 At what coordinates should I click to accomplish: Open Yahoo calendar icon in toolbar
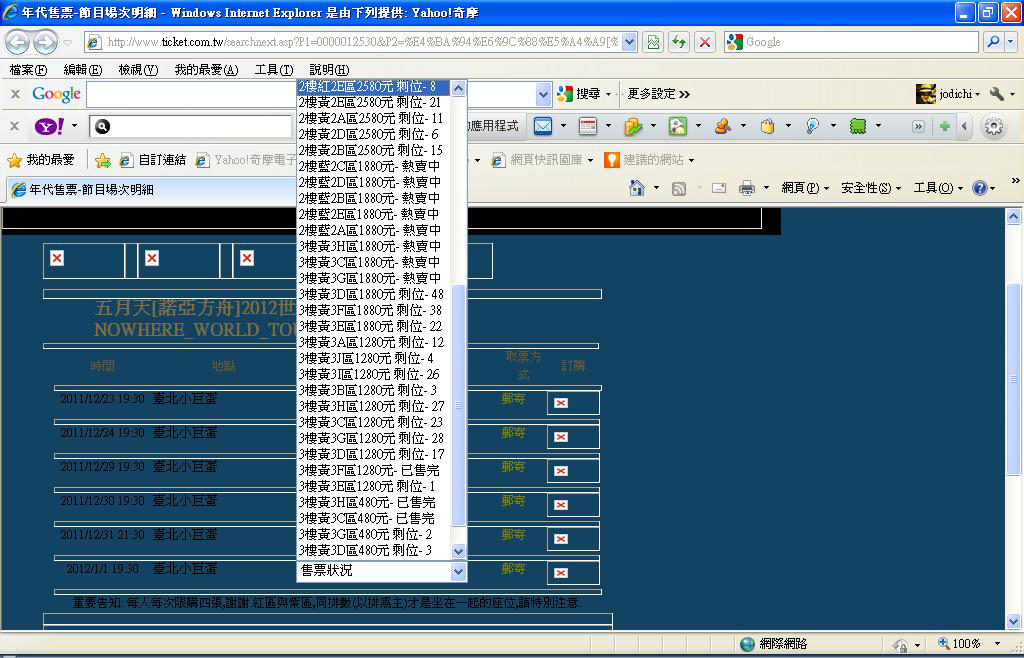coord(588,126)
